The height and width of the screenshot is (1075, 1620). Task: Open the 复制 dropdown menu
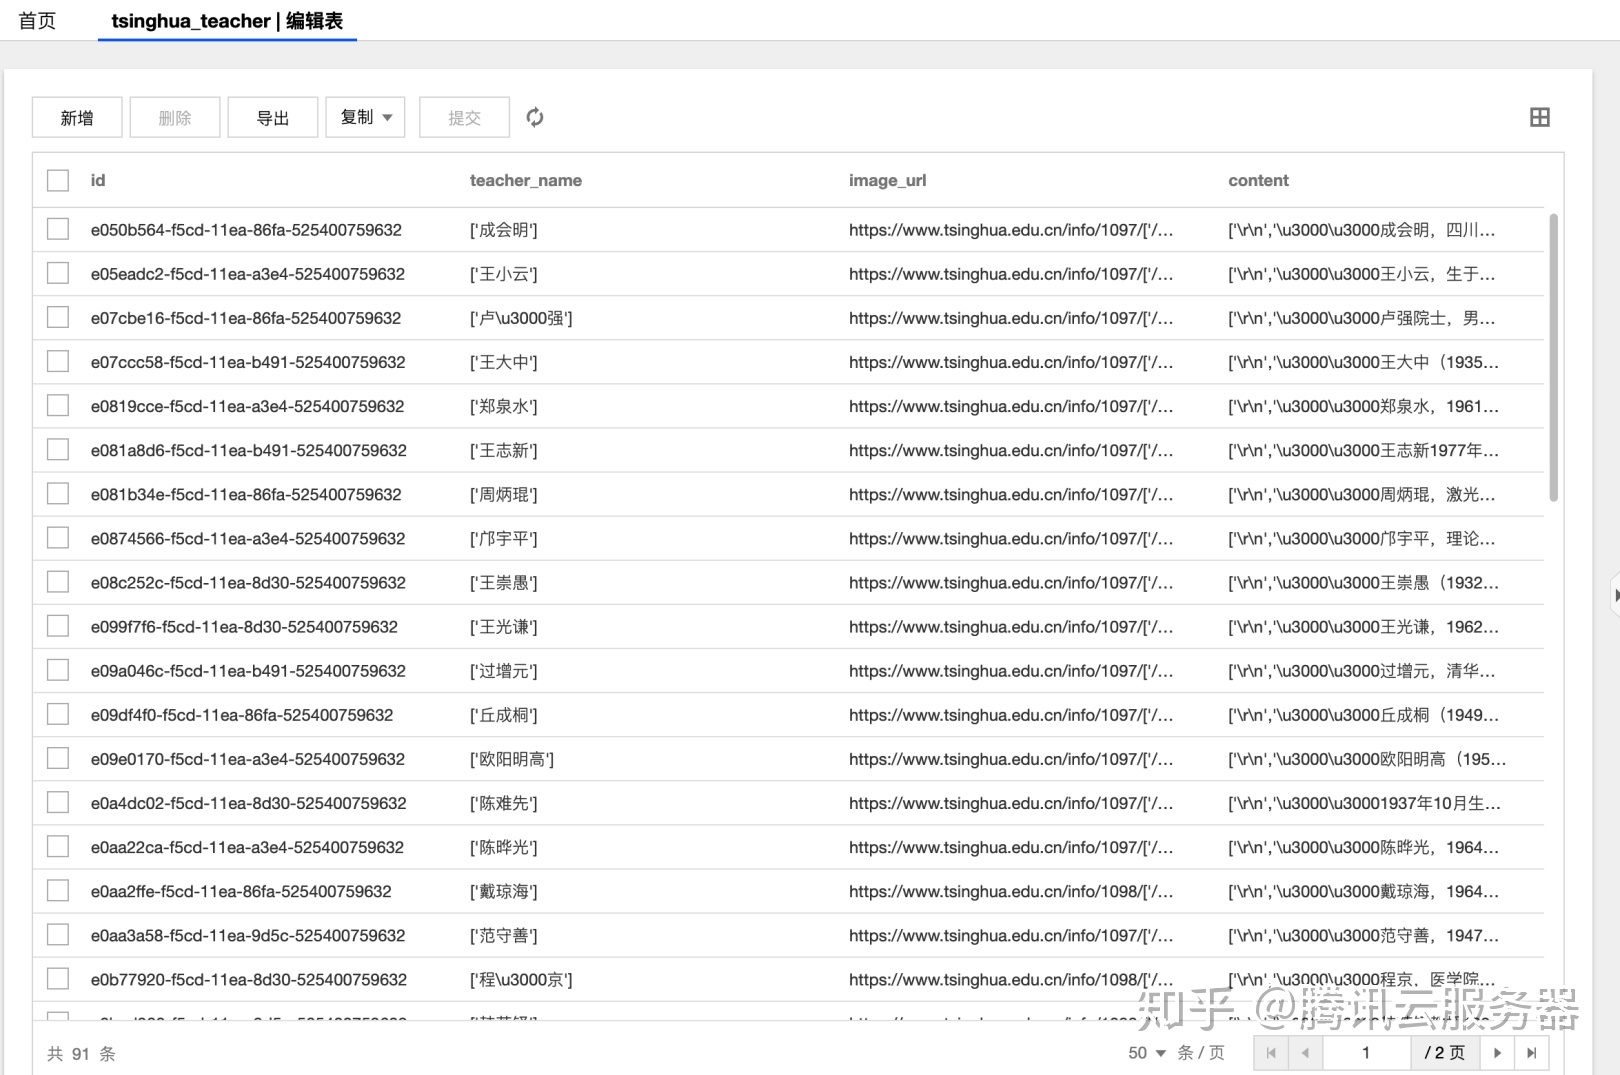pyautogui.click(x=365, y=117)
